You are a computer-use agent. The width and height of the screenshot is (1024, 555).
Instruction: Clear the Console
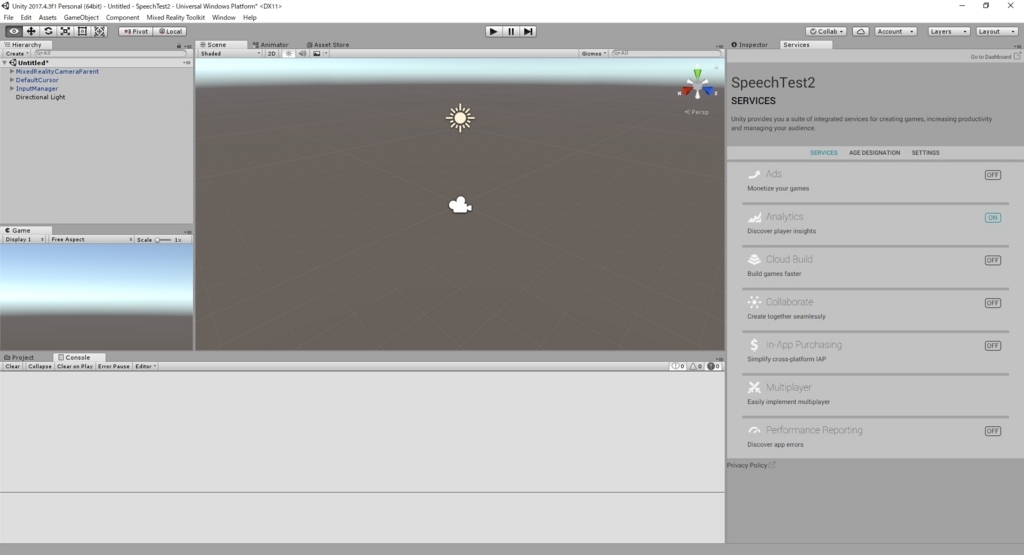pos(12,366)
